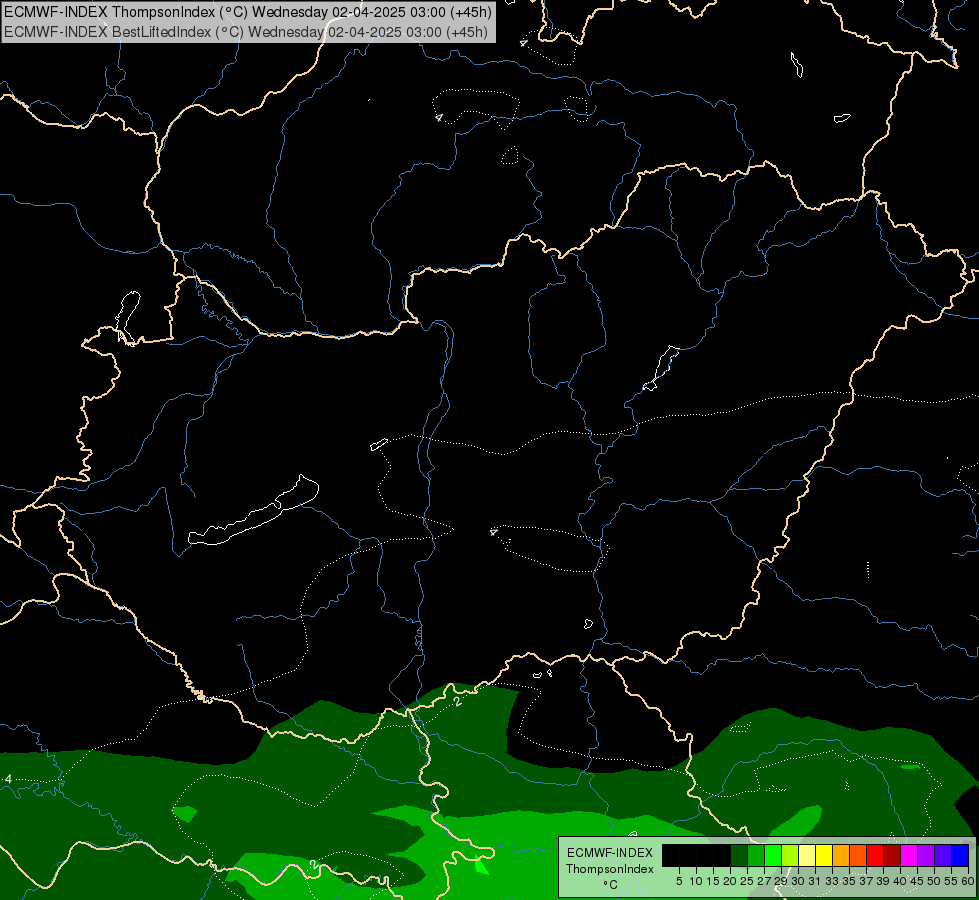The width and height of the screenshot is (979, 900).
Task: Click the bright red legend swatch
Action: pos(875,855)
